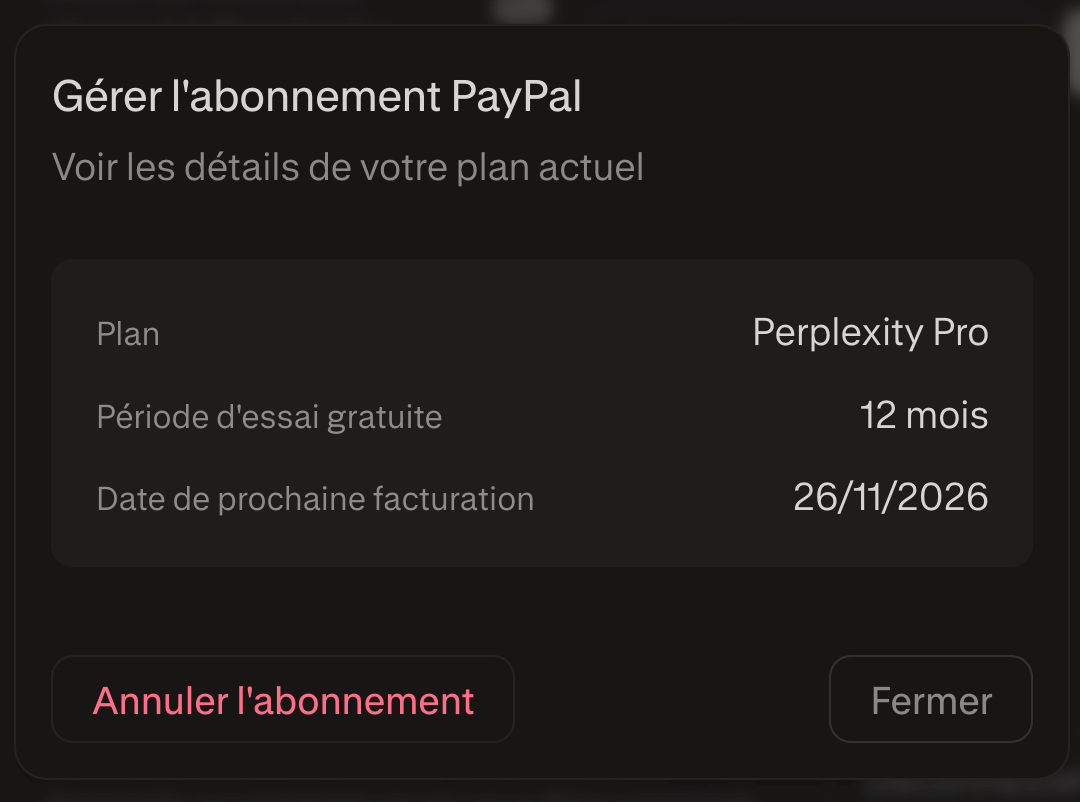Click the top edge of the modal dialog
1080x802 pixels.
point(540,32)
